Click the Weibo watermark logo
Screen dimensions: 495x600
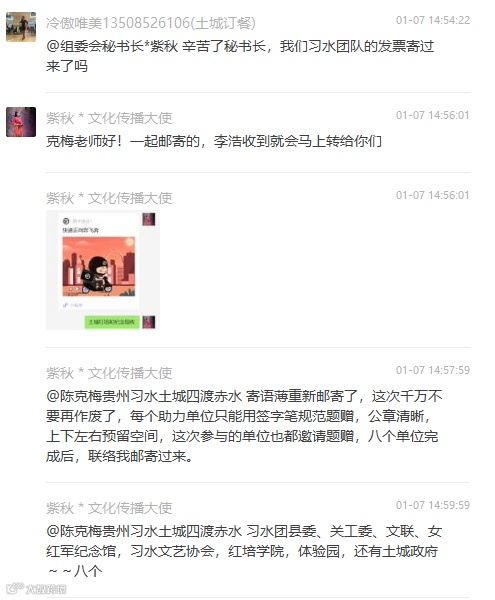pyautogui.click(x=36, y=589)
